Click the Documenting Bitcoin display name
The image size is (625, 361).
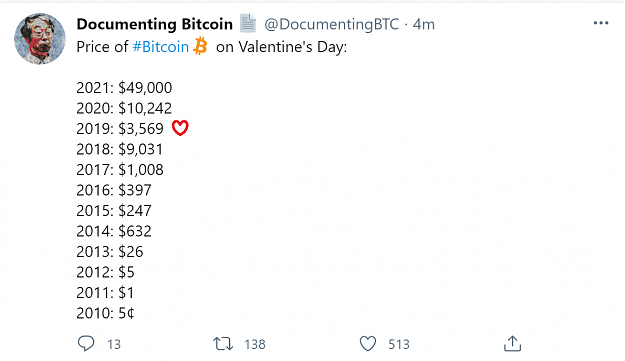point(155,24)
